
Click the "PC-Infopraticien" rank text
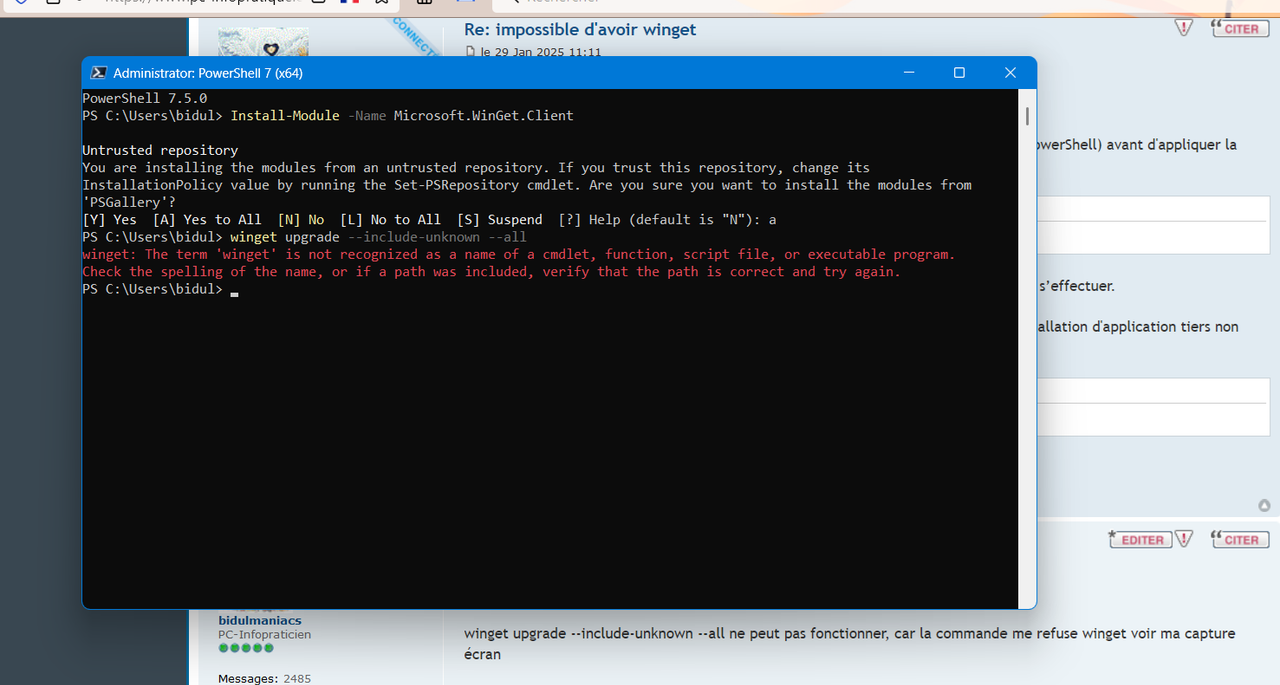coord(265,634)
